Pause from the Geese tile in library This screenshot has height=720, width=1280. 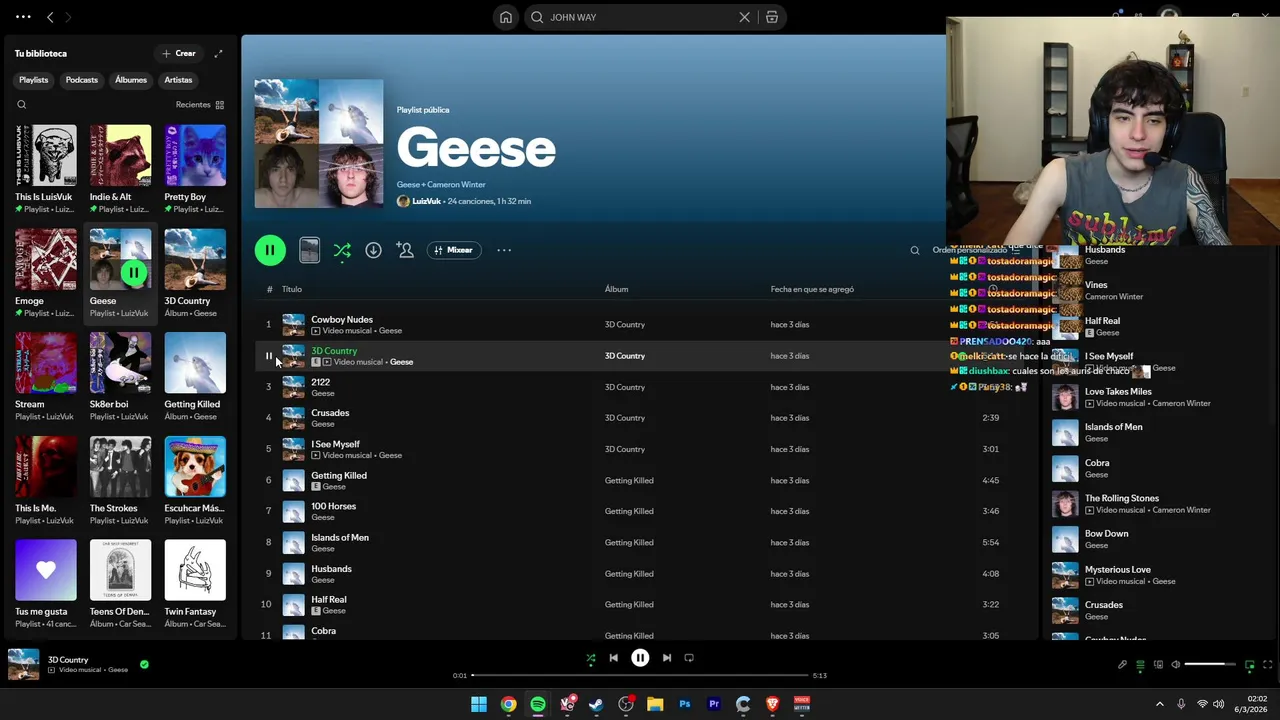click(x=133, y=272)
